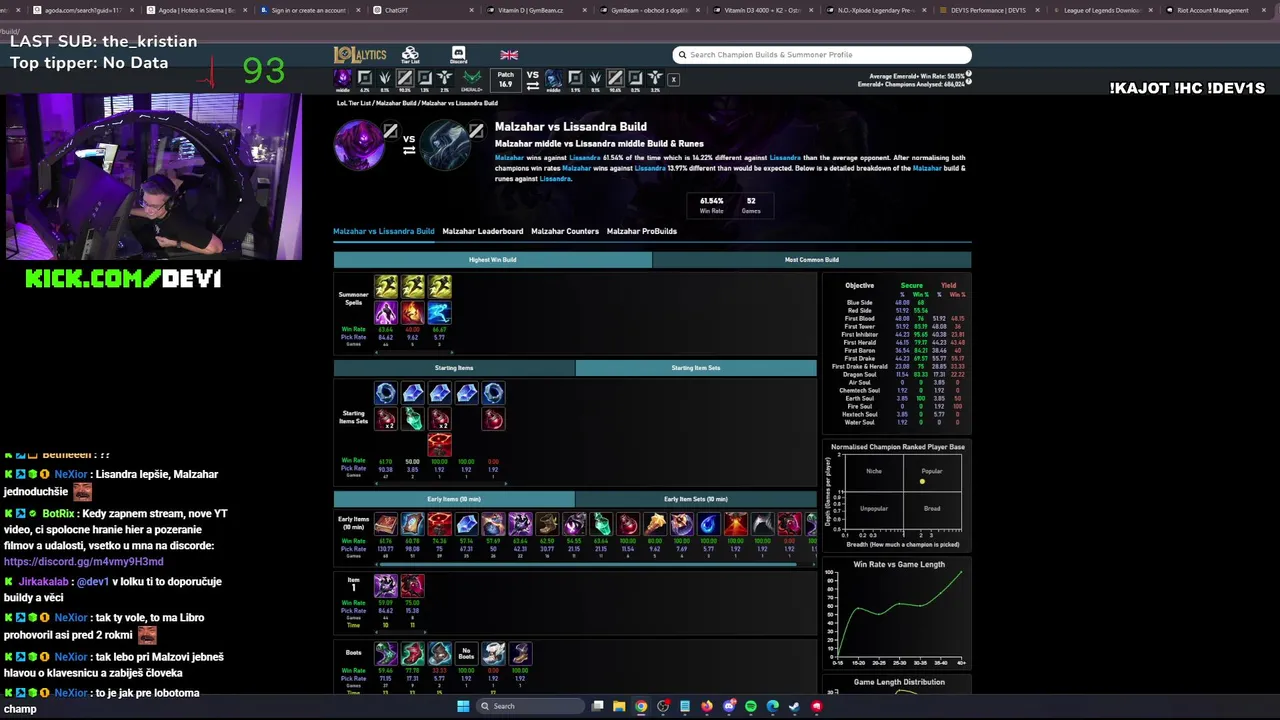The height and width of the screenshot is (720, 1280).
Task: Click the large Malzahar champion portrait
Action: (358, 144)
